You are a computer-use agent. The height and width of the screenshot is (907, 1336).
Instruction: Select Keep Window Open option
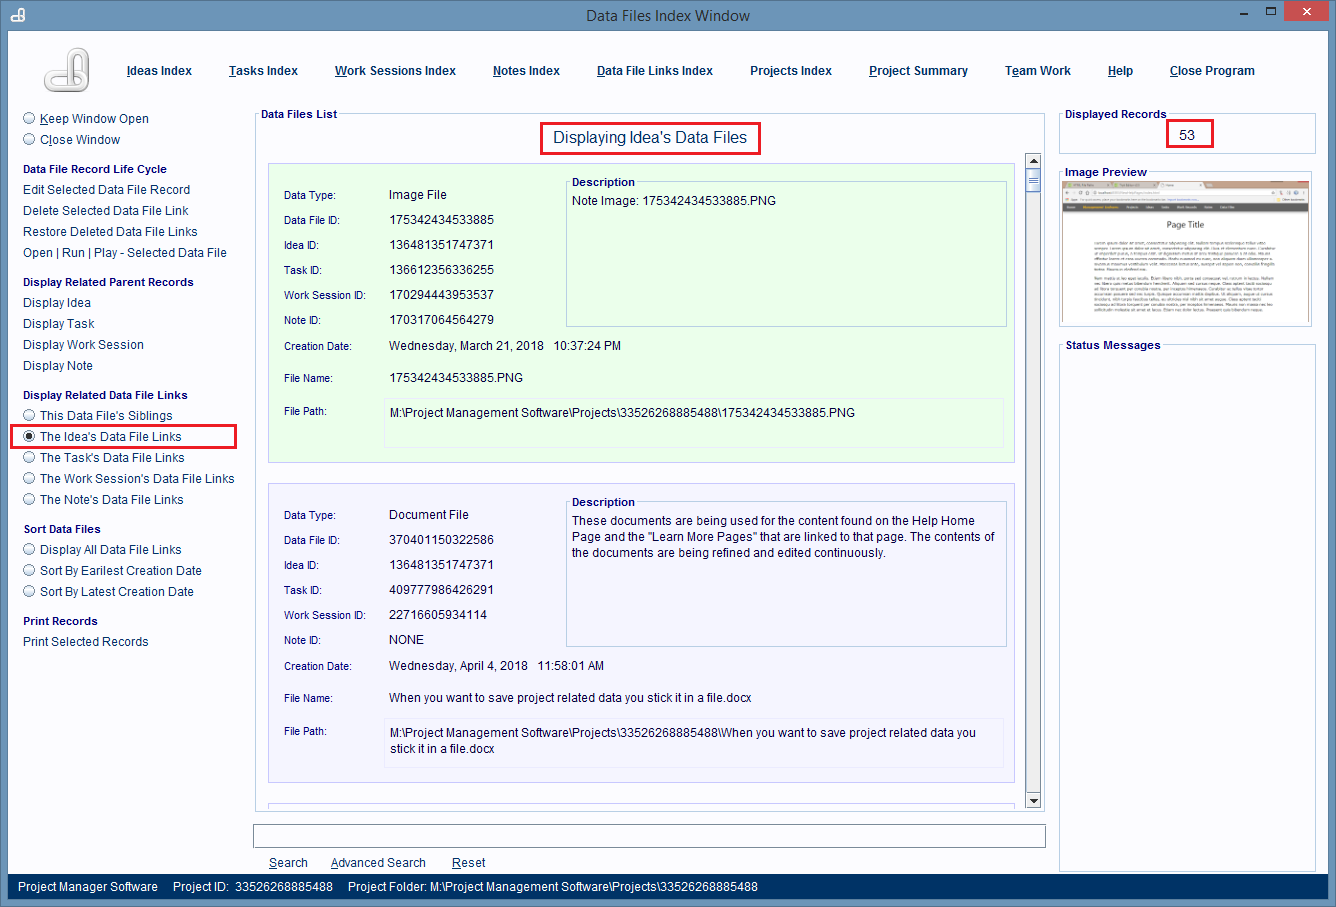tap(86, 118)
